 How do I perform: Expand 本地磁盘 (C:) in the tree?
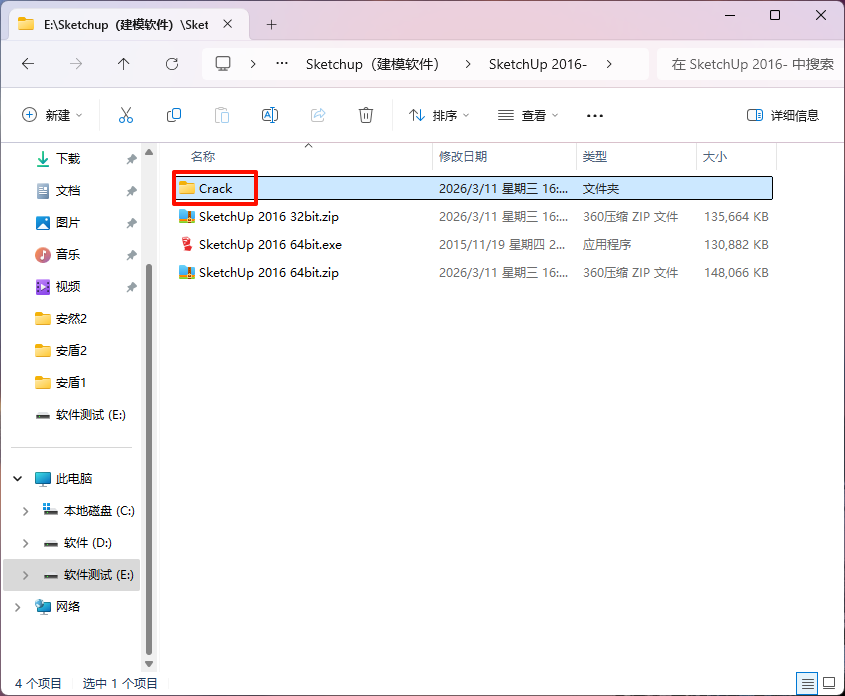click(25, 511)
